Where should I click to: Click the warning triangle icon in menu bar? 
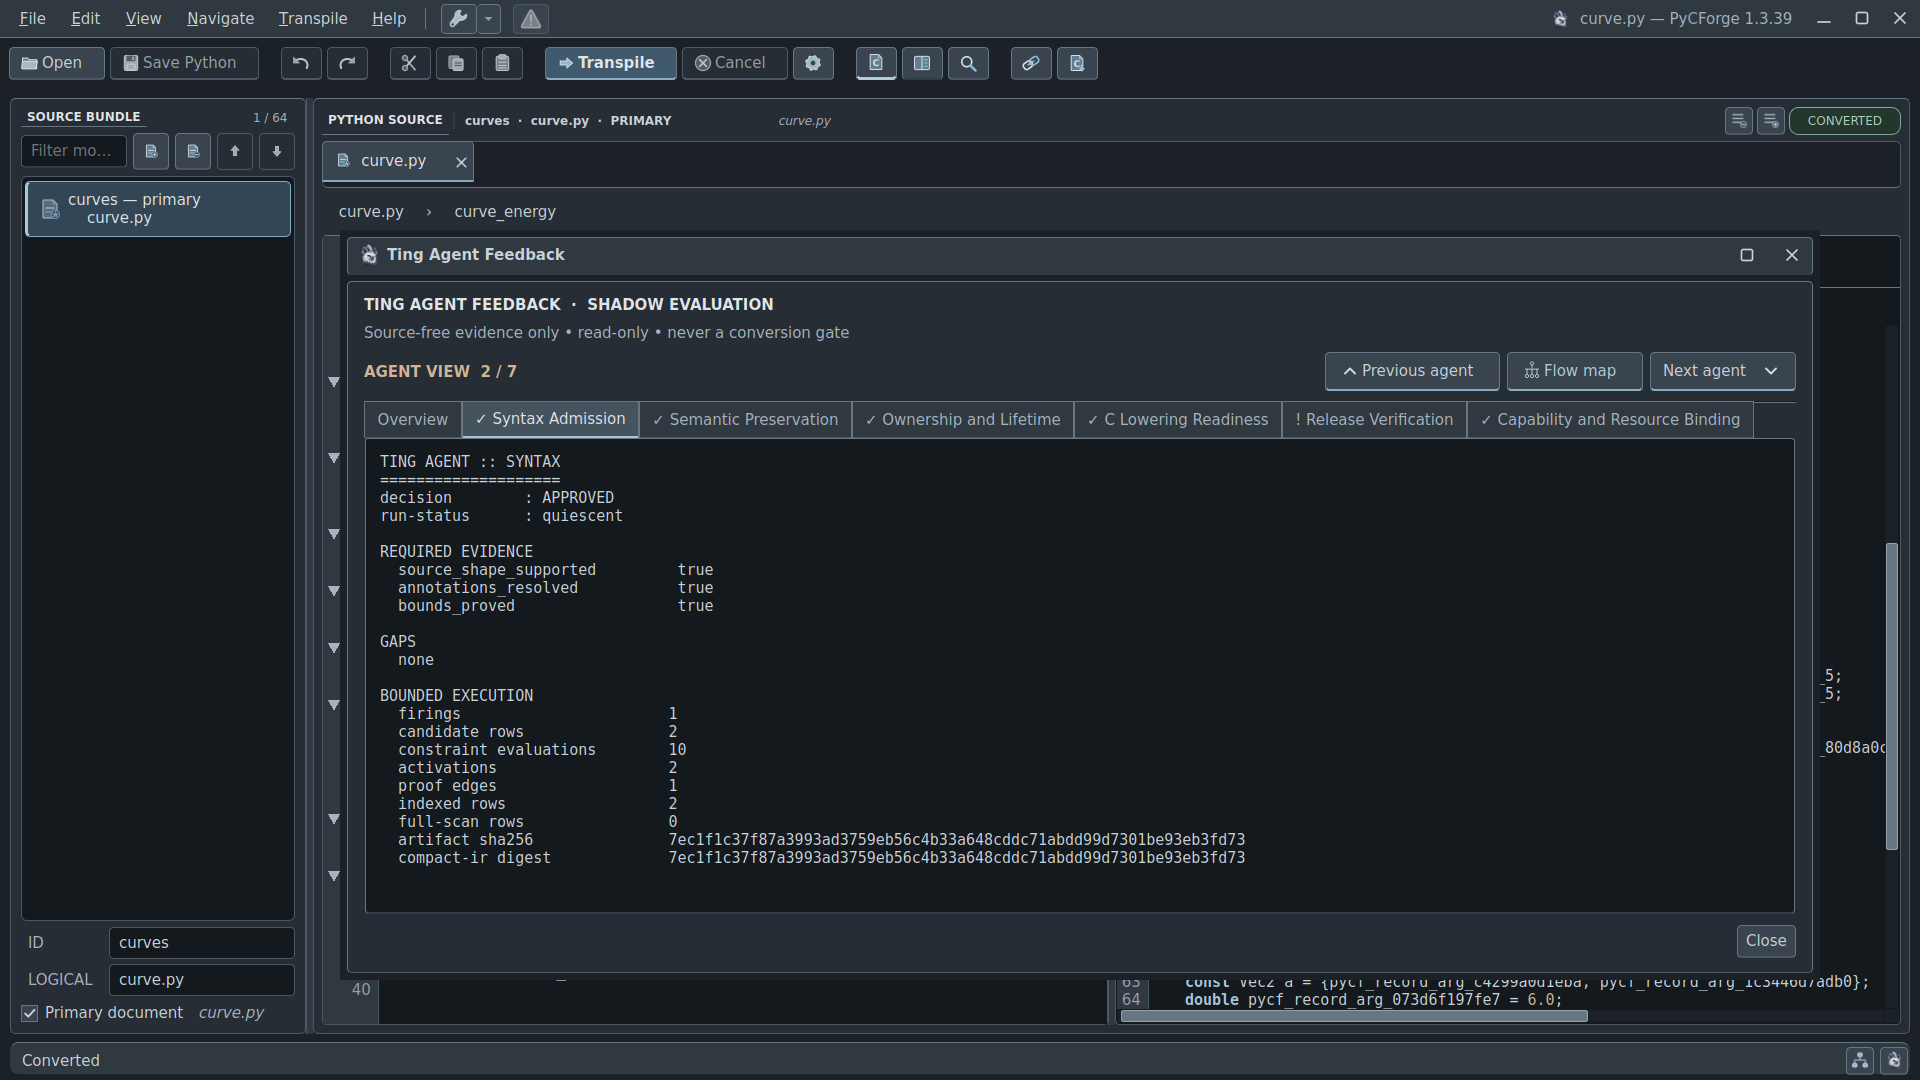531,18
